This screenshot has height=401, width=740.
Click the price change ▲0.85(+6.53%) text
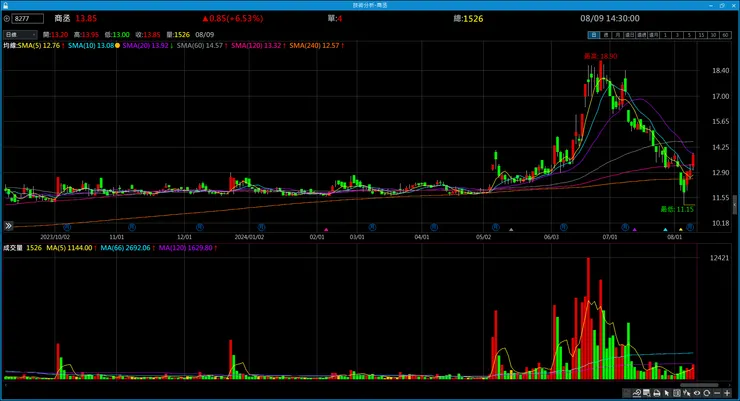[x=232, y=18]
